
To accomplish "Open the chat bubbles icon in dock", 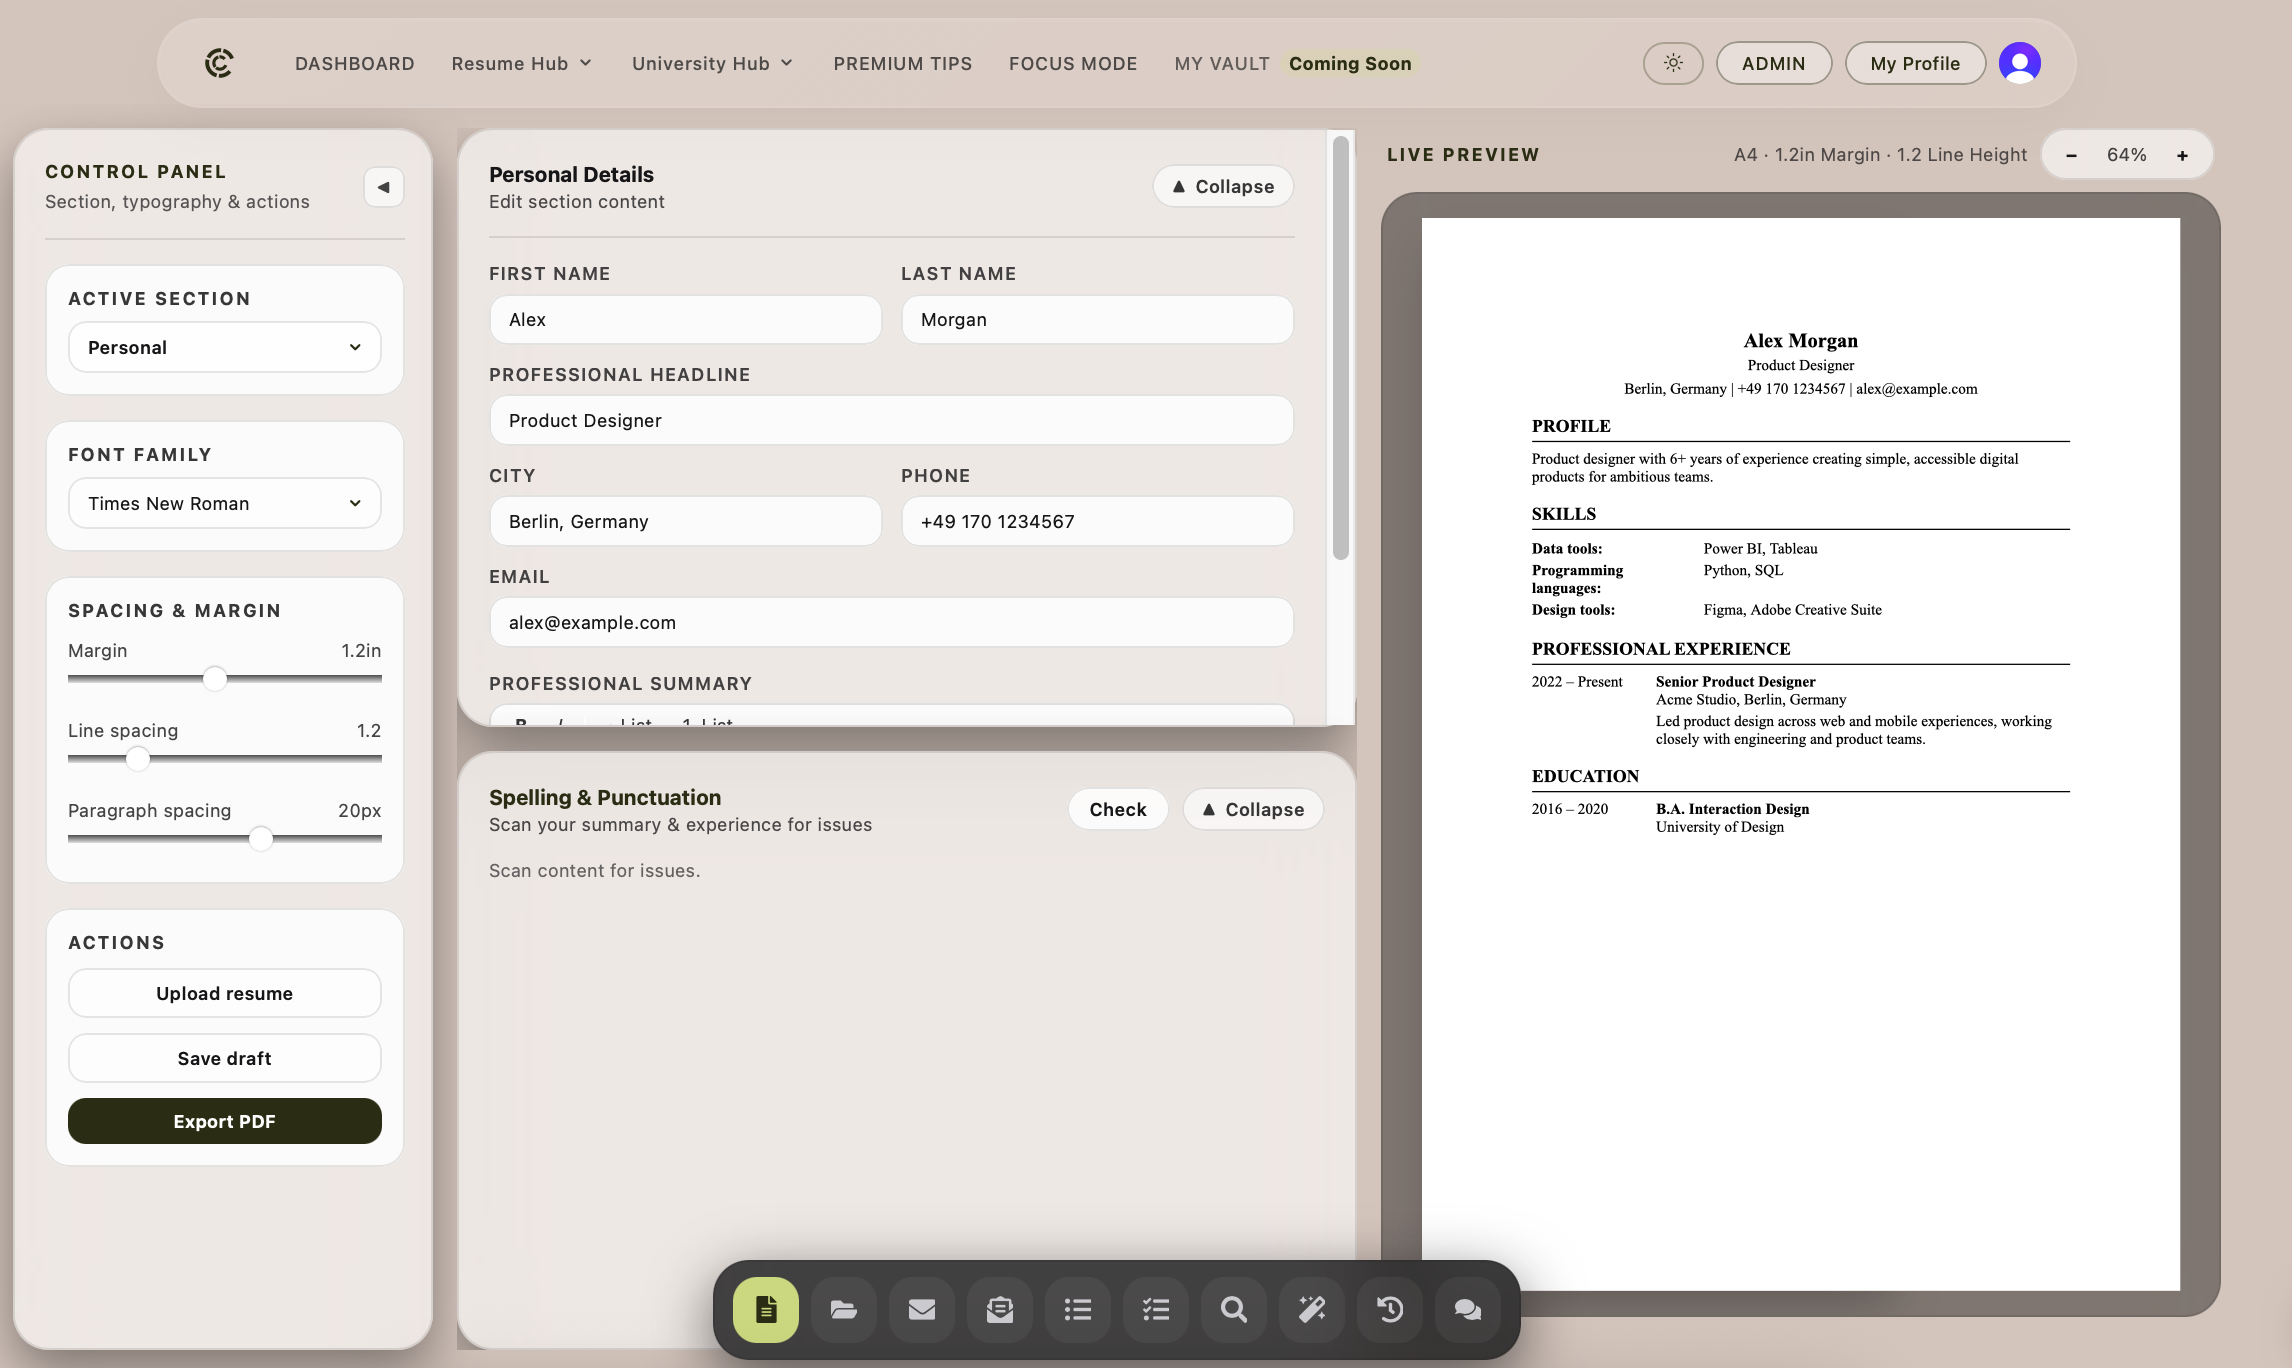I will pos(1468,1309).
